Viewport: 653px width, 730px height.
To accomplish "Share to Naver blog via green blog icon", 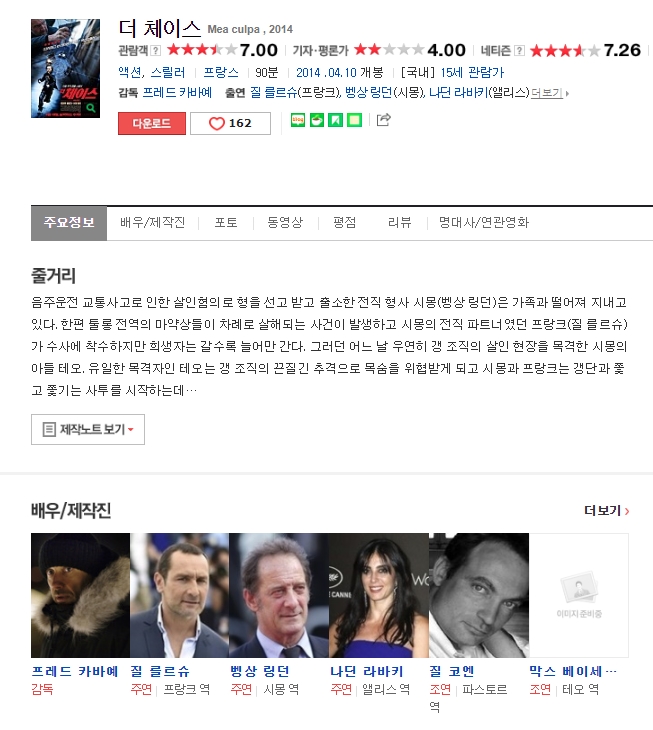I will 298,121.
